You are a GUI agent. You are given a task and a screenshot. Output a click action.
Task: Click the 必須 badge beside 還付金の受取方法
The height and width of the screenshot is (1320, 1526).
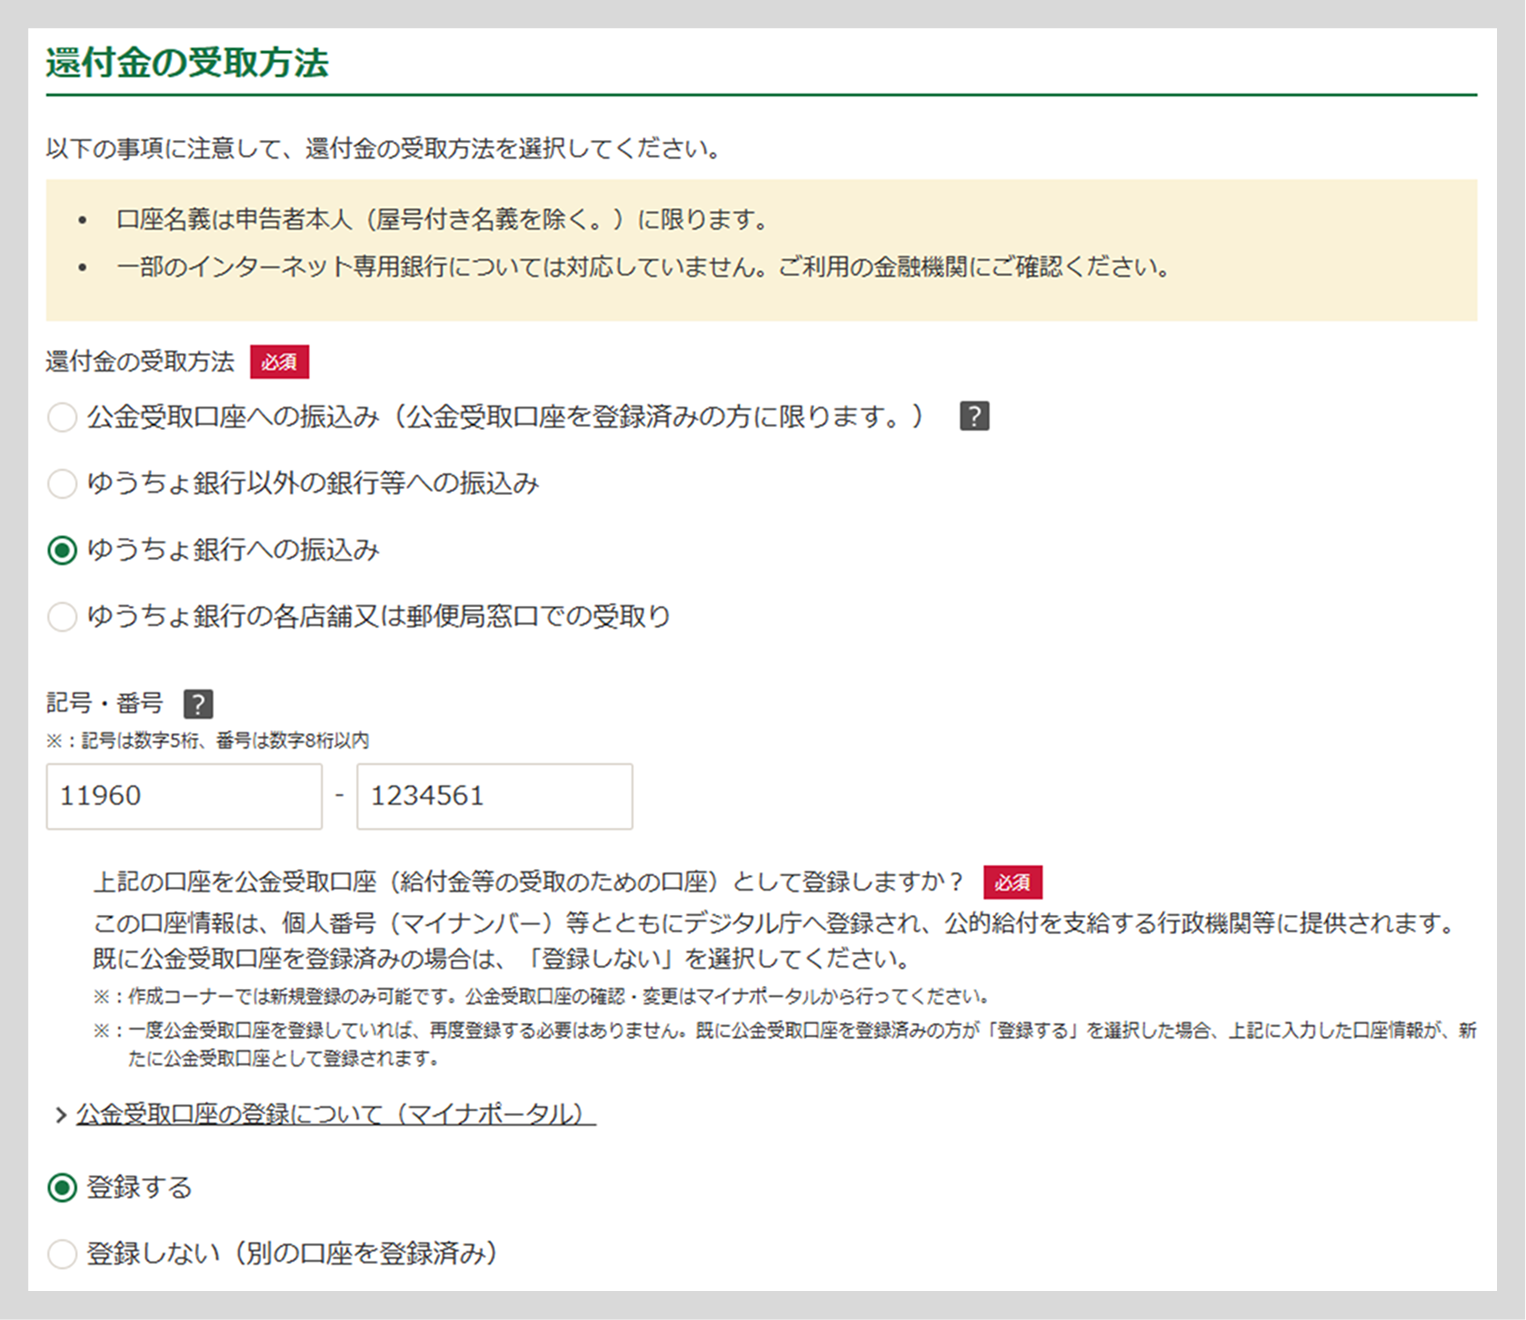click(x=280, y=362)
